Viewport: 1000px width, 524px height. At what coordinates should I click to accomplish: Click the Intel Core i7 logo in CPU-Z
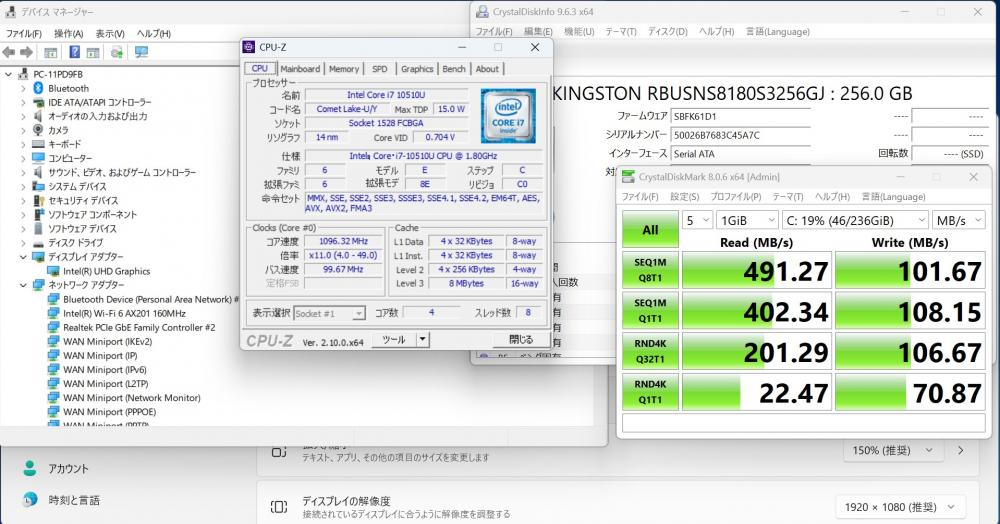[508, 115]
